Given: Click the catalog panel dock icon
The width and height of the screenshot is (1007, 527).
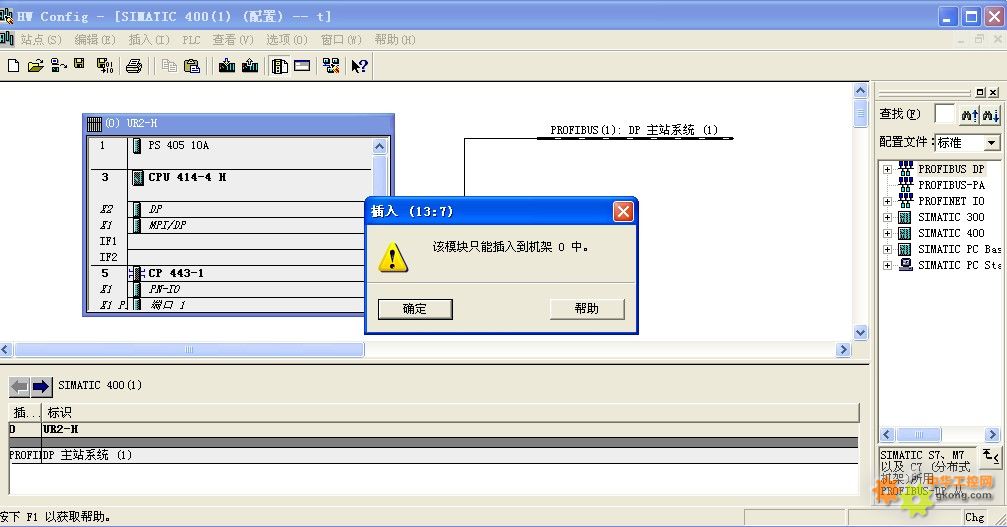Looking at the screenshot, I should [x=980, y=92].
